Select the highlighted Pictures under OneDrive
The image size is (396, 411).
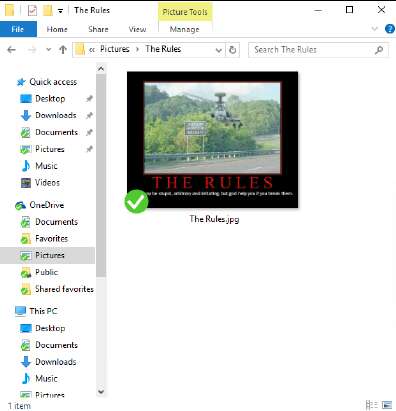[47, 255]
